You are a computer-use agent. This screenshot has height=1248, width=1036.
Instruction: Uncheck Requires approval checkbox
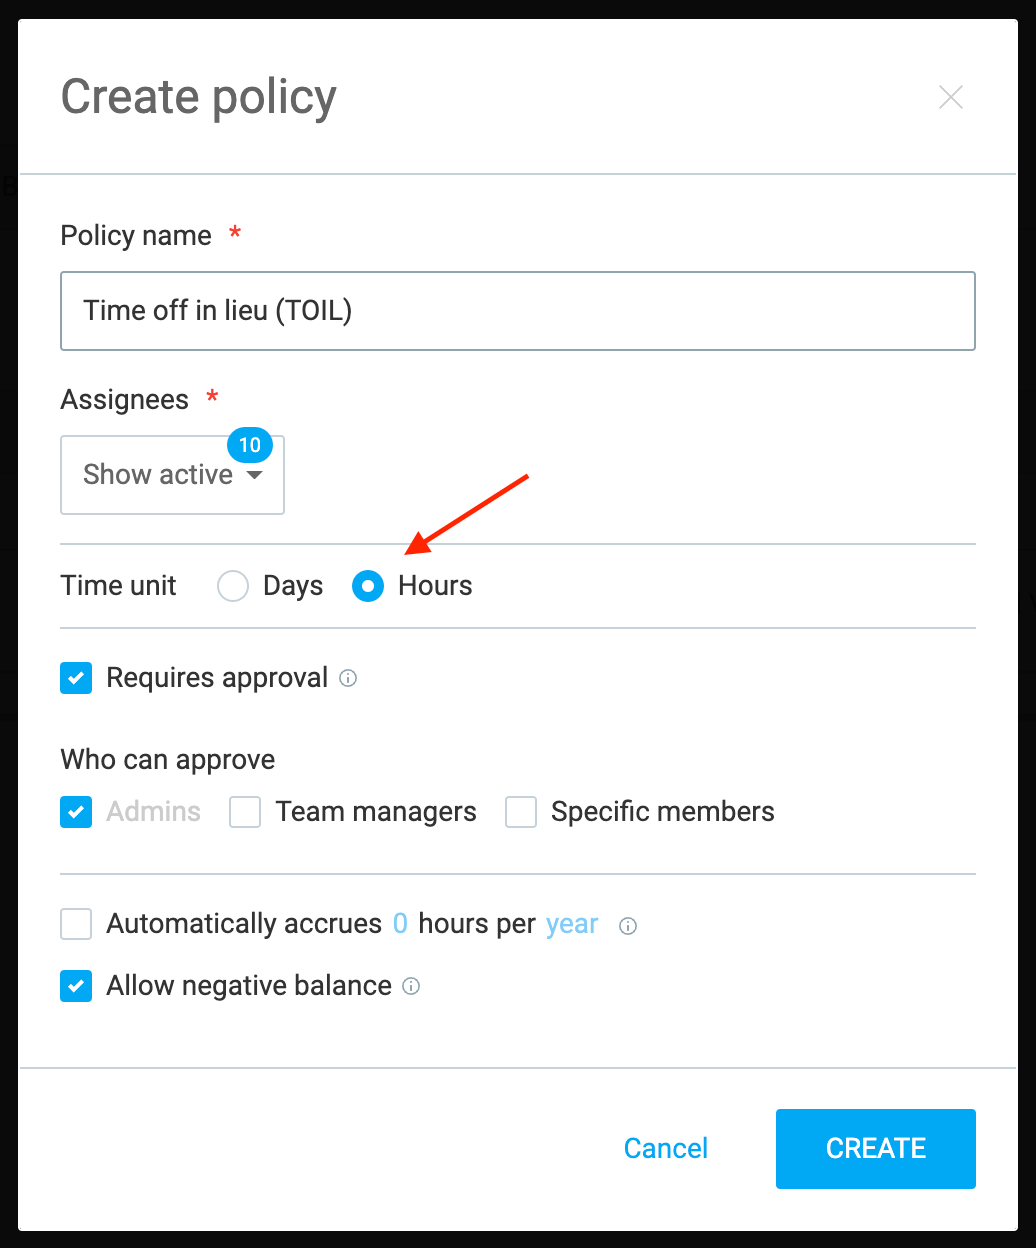click(x=76, y=678)
